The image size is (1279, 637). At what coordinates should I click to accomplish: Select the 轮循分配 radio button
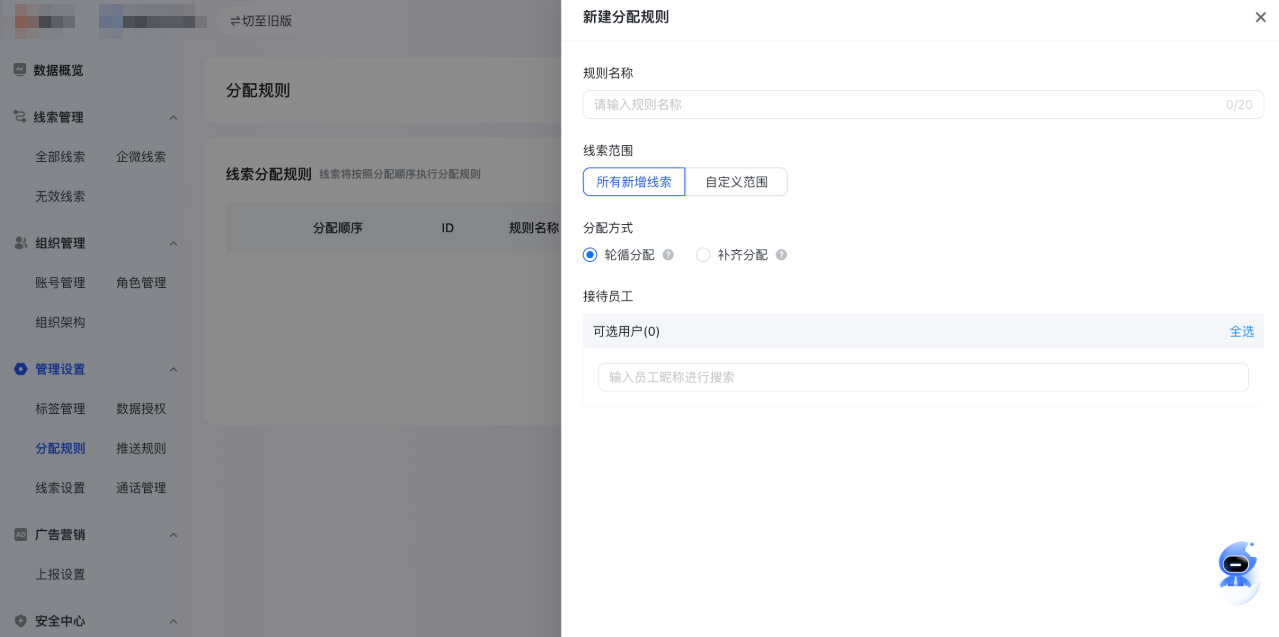[x=590, y=255]
